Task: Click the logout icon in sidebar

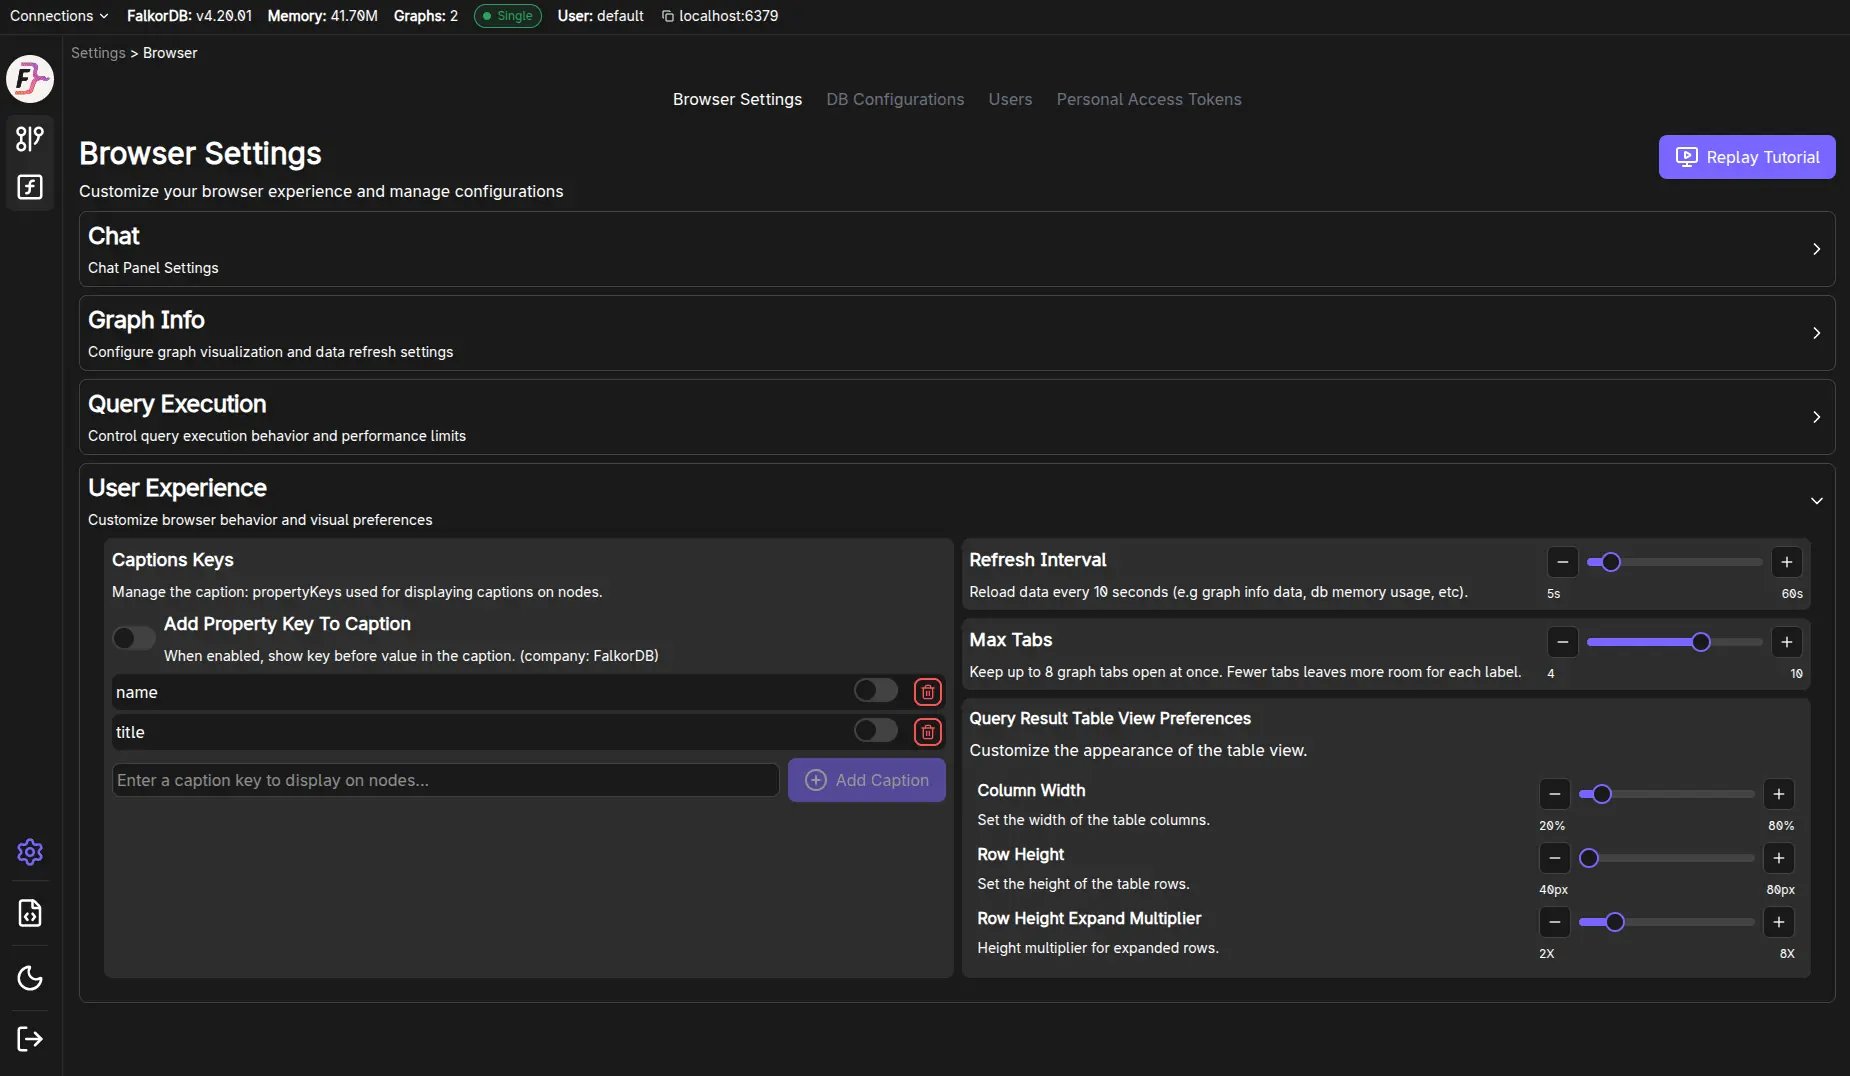Action: [x=30, y=1039]
